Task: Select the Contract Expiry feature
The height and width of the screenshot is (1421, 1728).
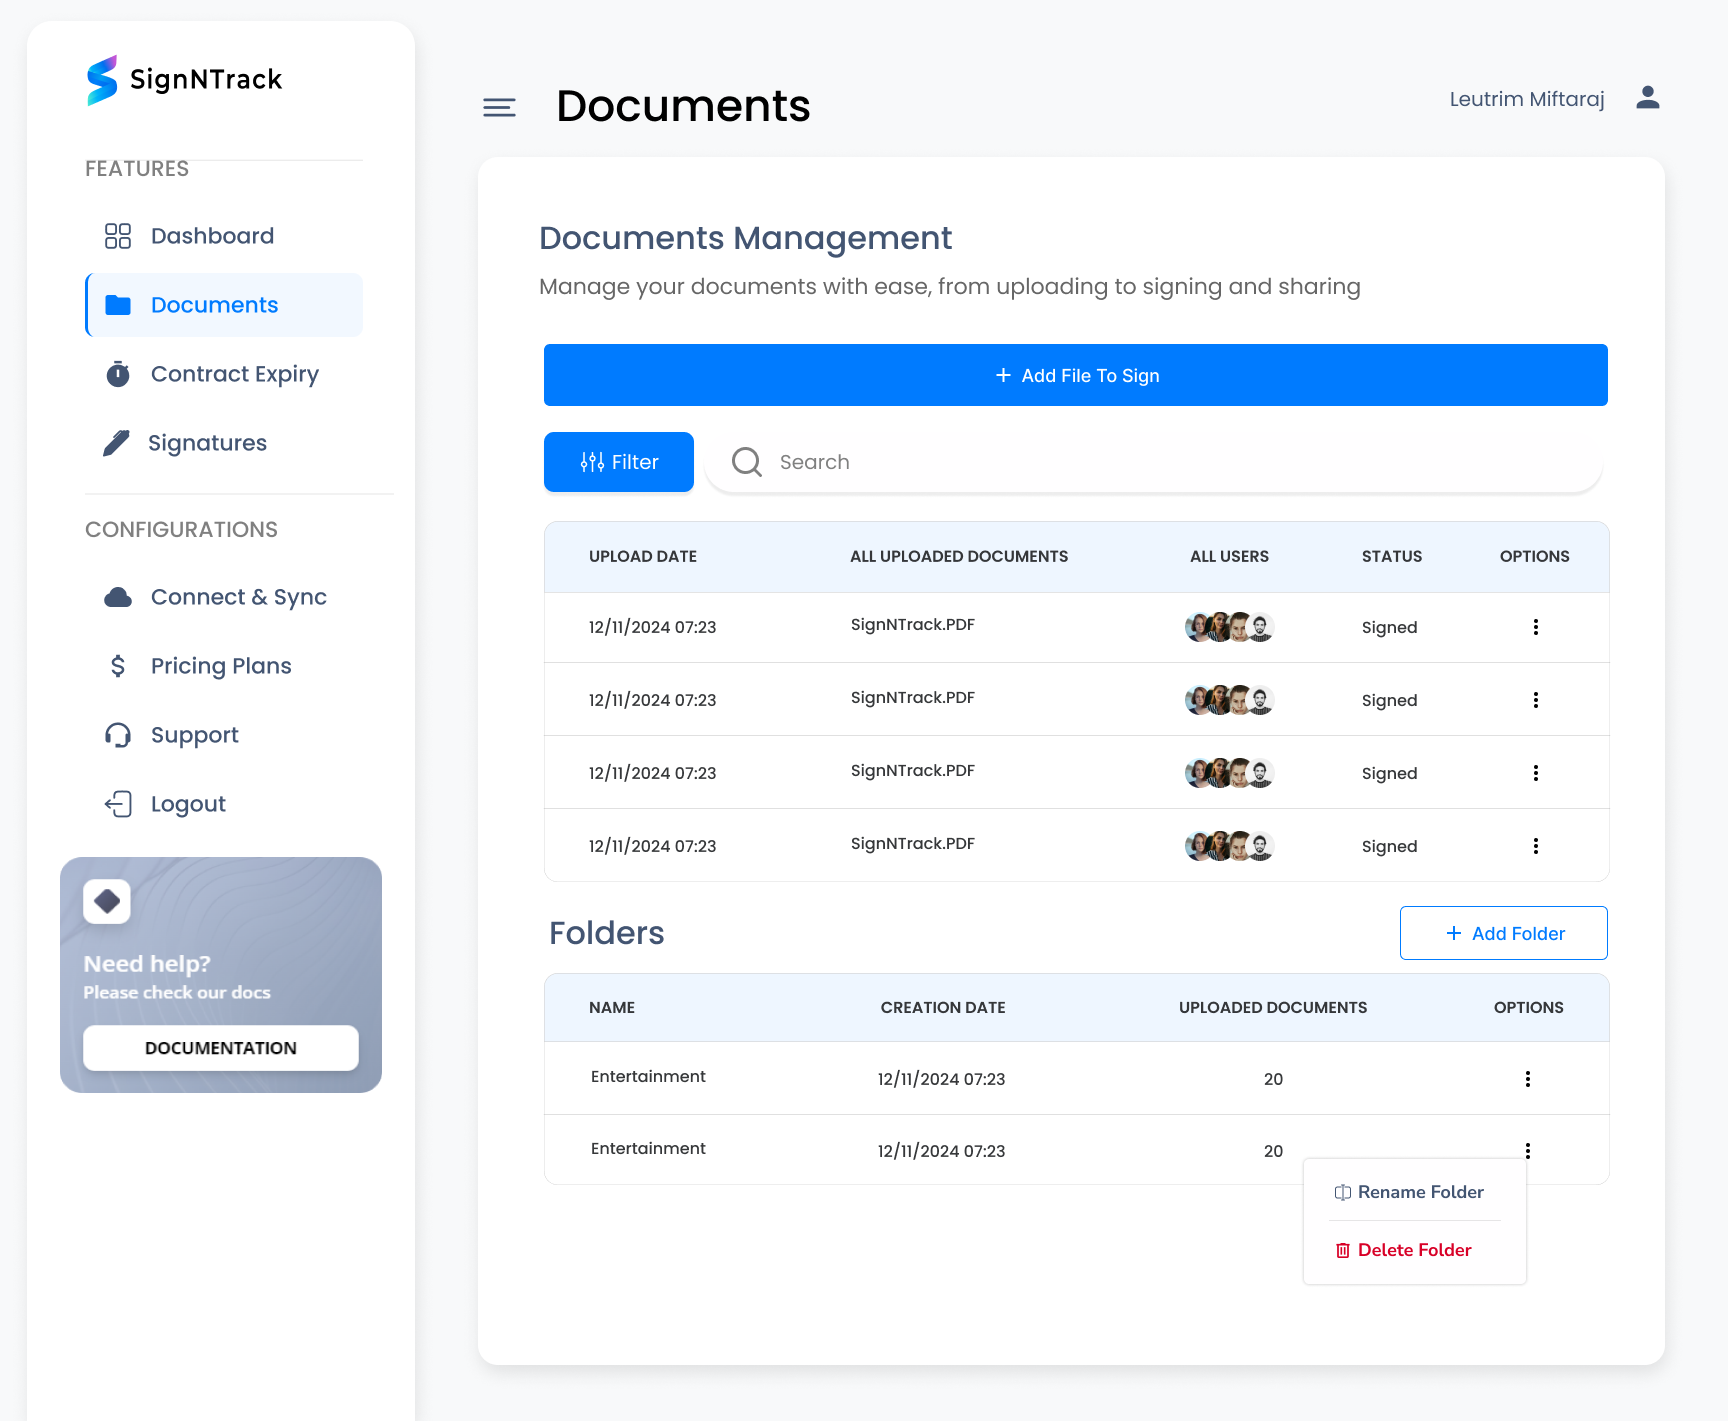Action: click(234, 374)
